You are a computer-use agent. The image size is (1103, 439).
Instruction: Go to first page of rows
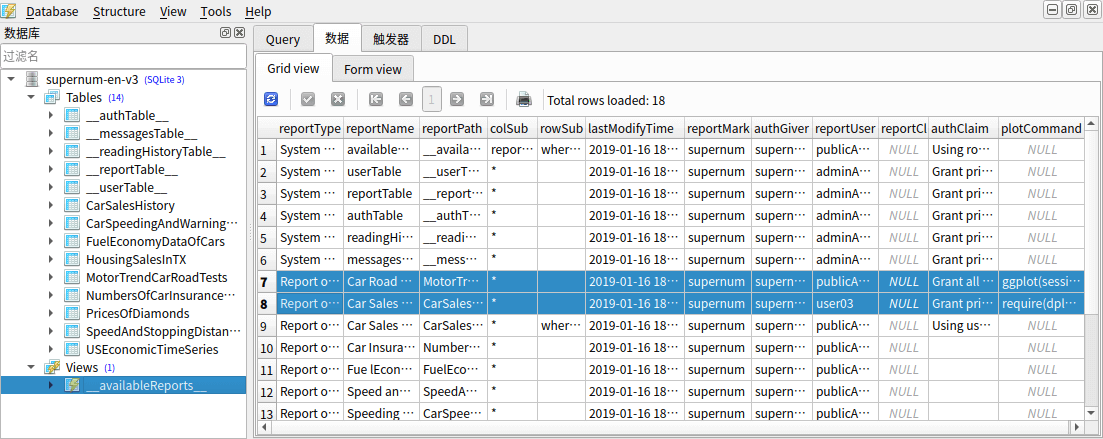376,99
